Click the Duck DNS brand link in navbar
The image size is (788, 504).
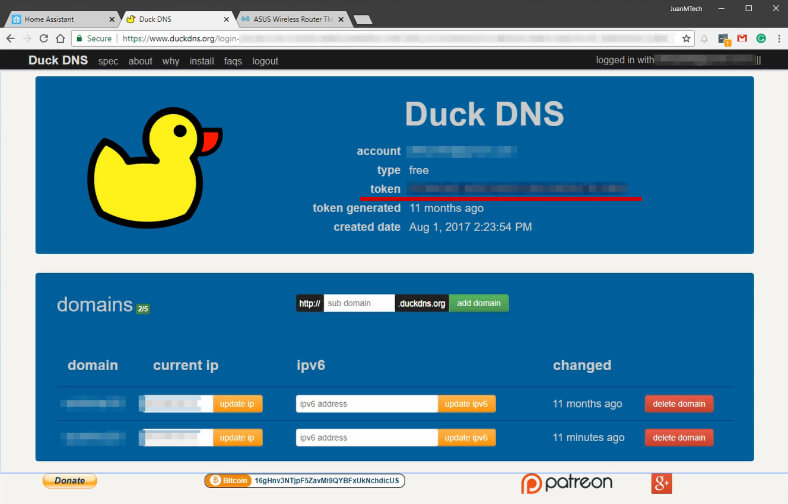(58, 60)
